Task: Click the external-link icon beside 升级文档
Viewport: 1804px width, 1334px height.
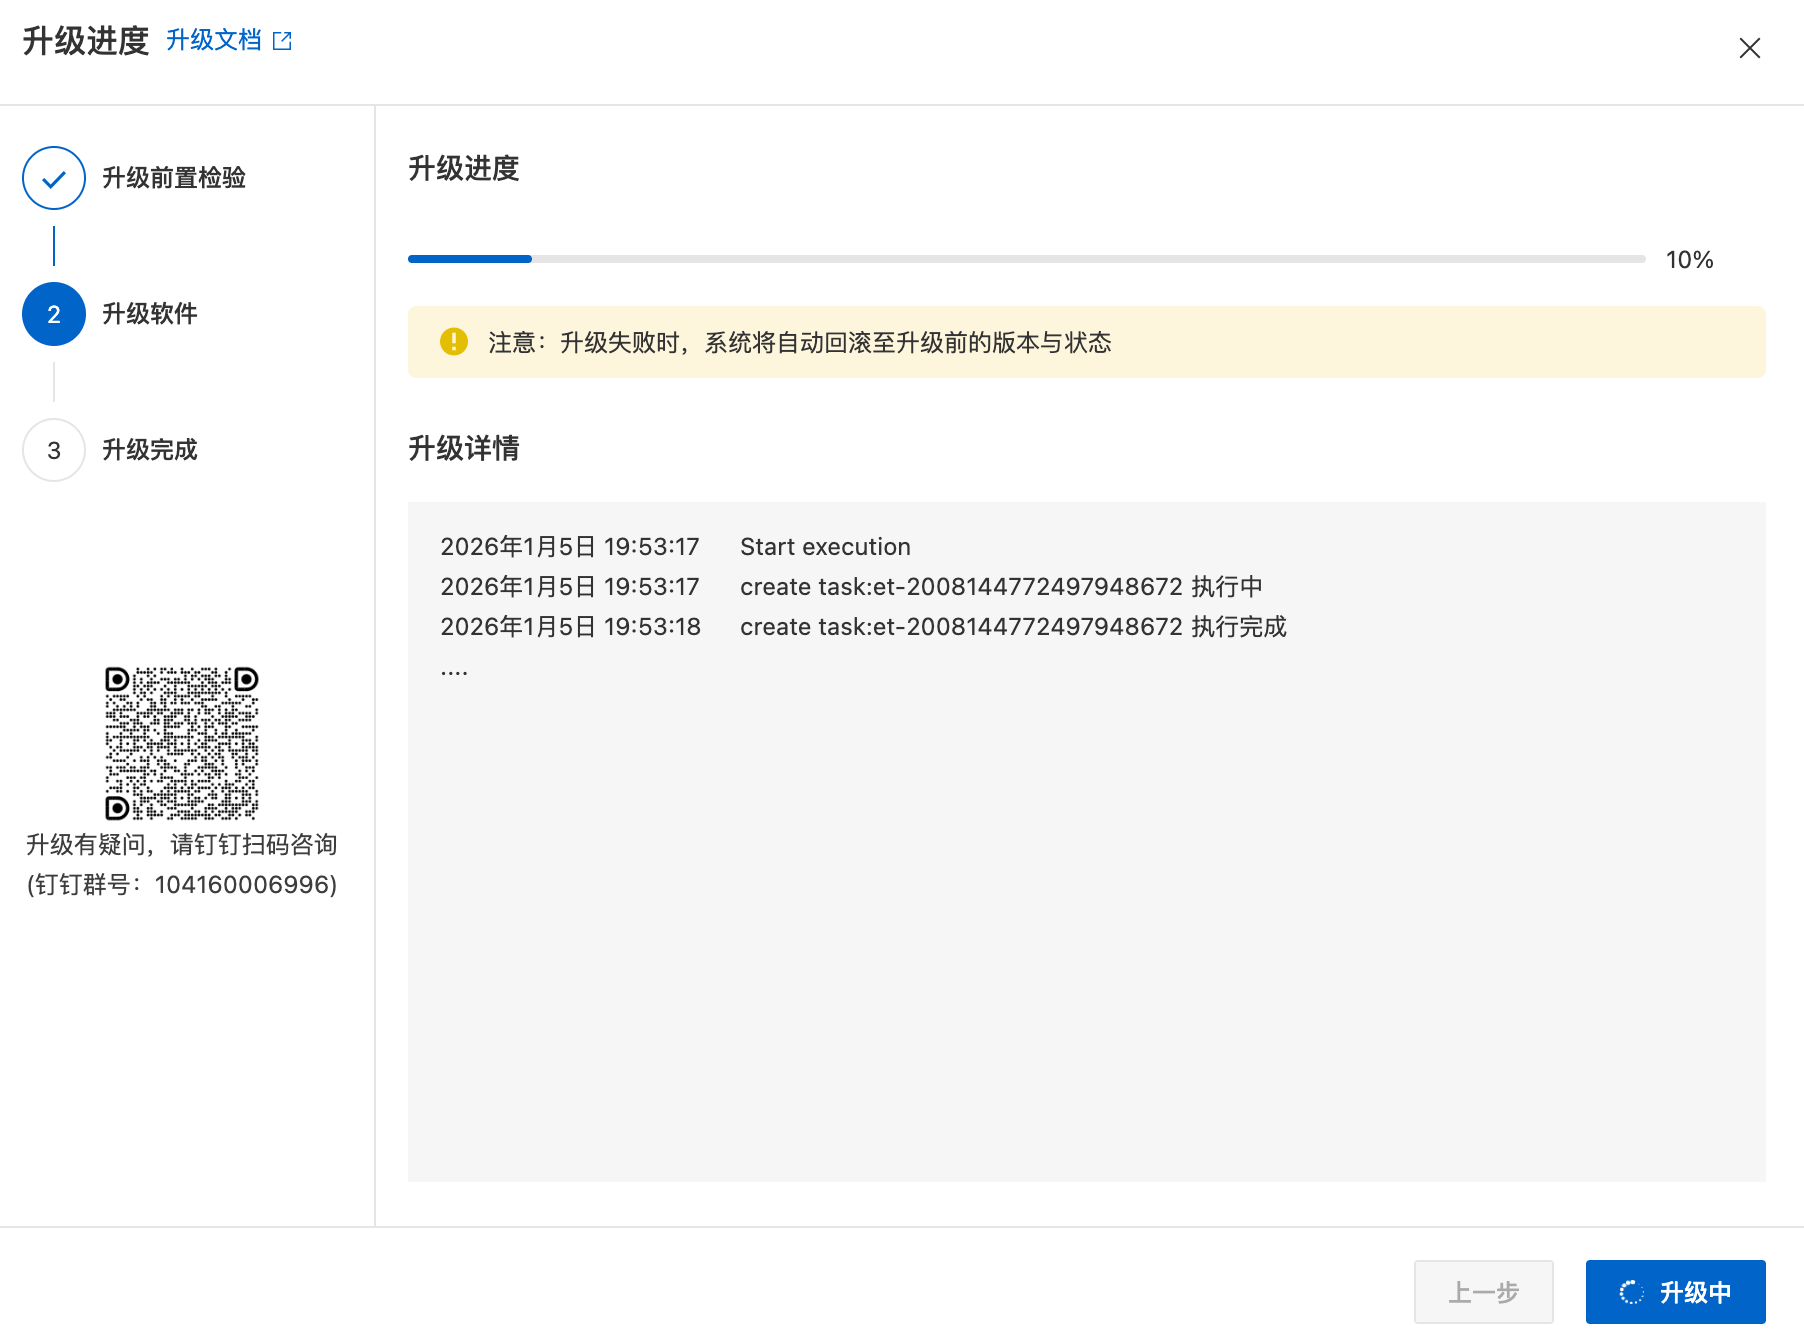Action: pos(283,41)
